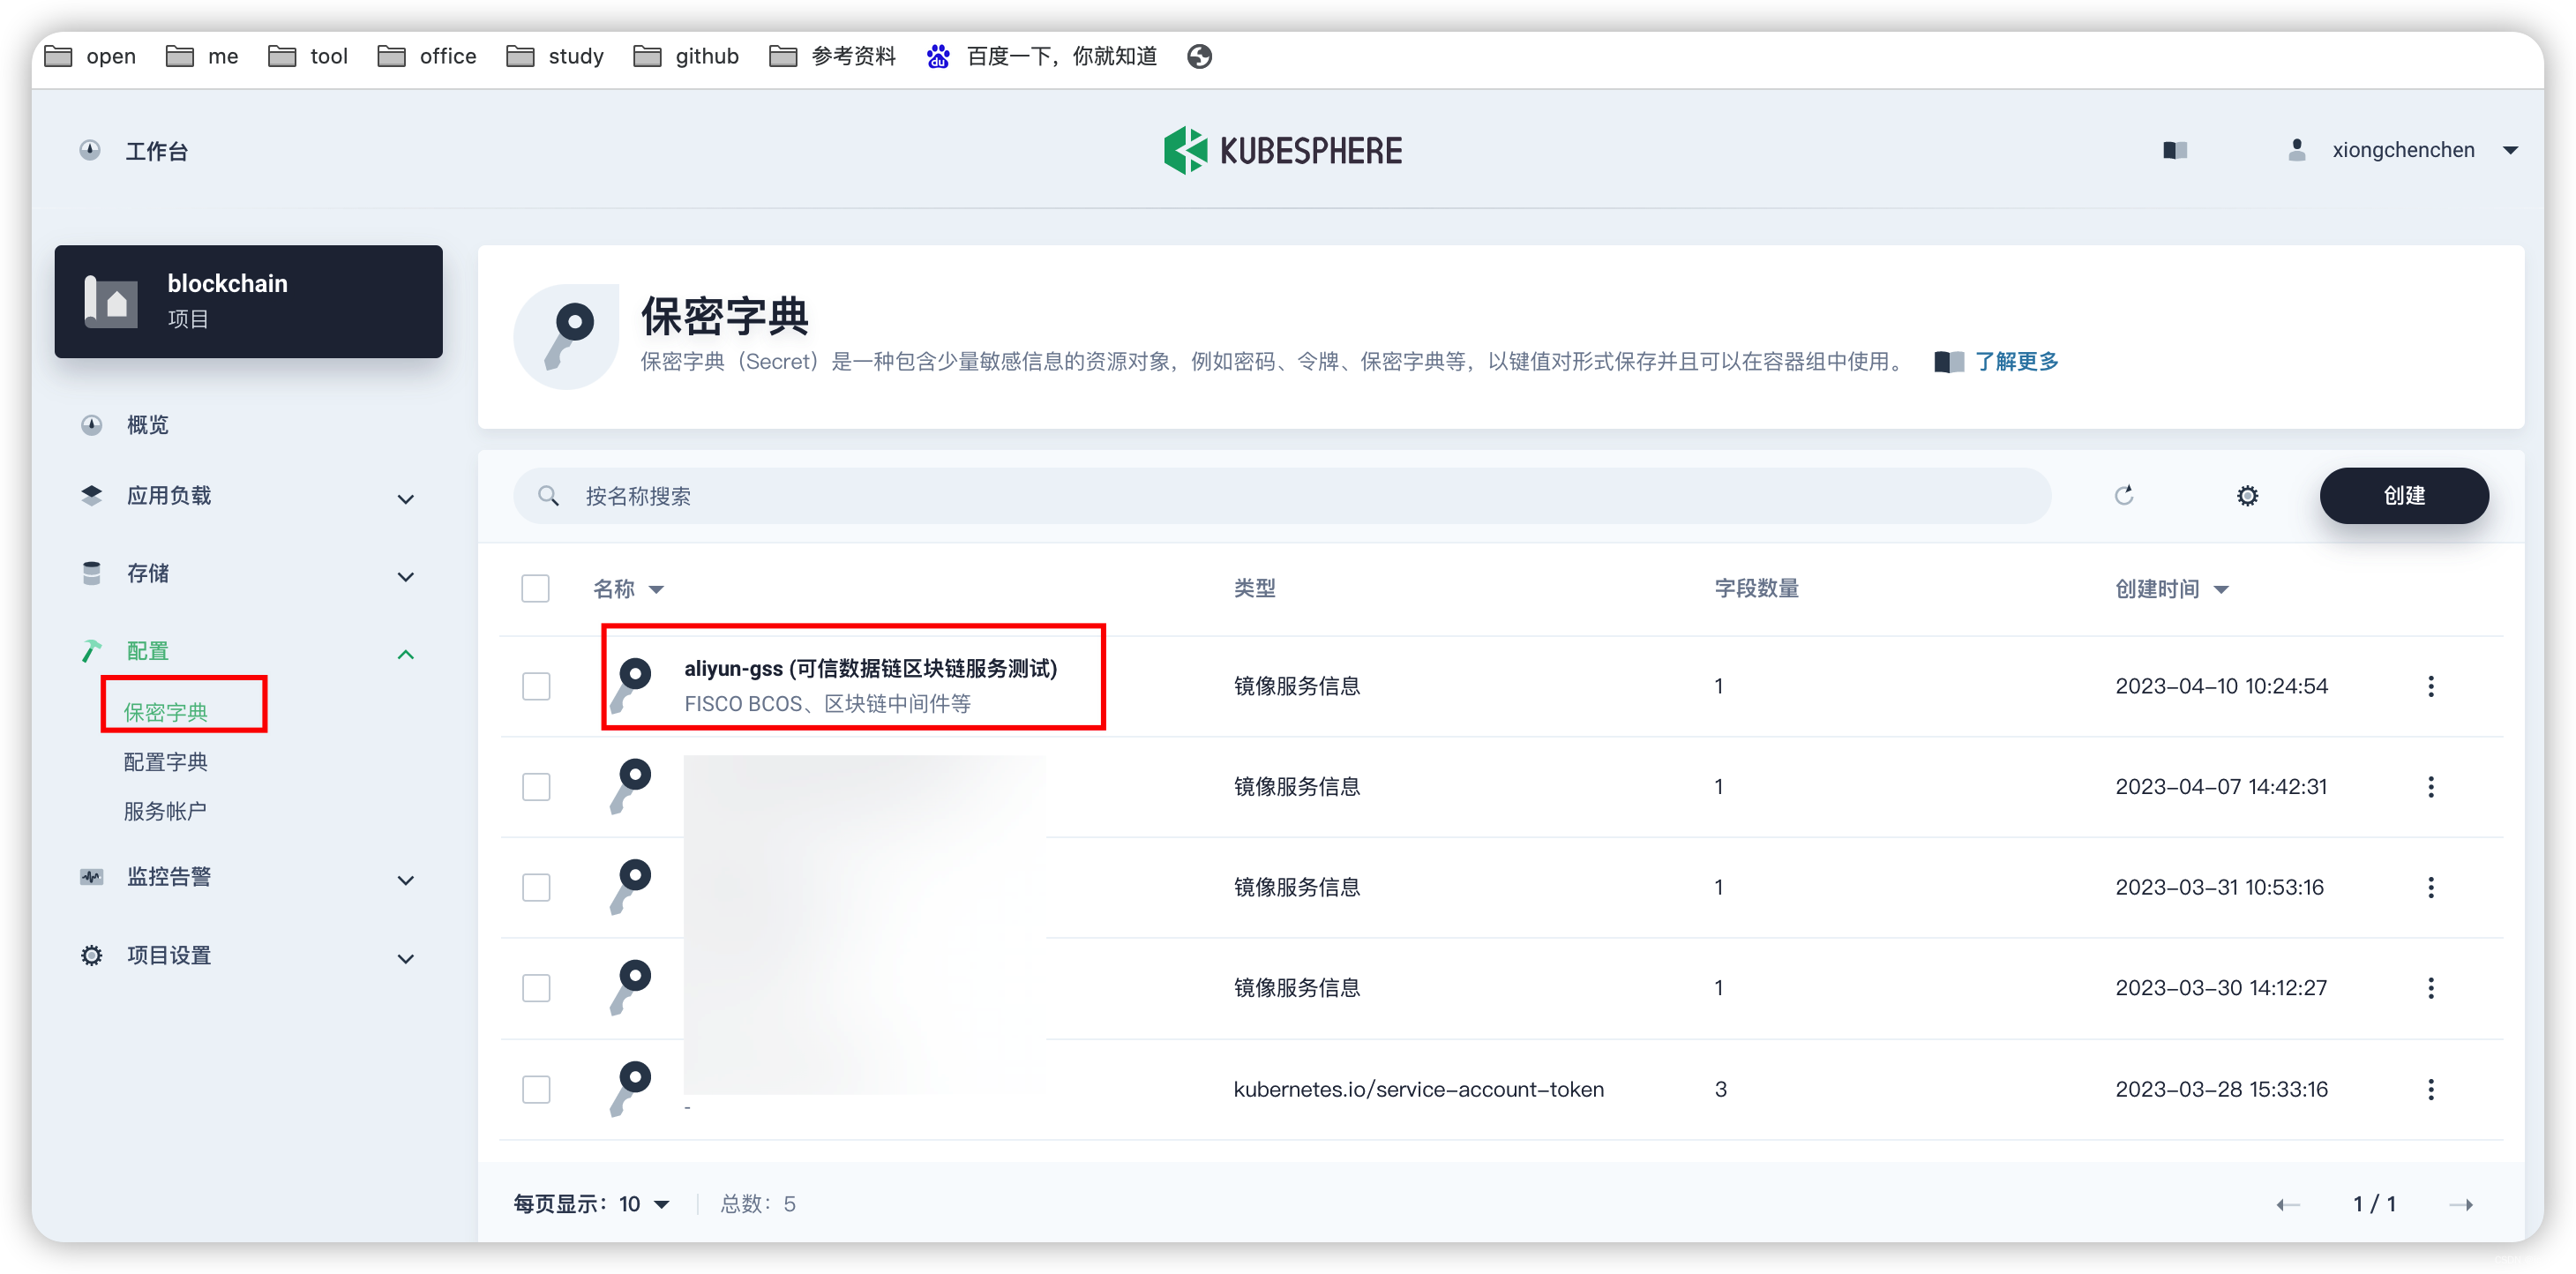Click the KubeSphere logo
Viewport: 2576px width, 1274px height.
1282,150
